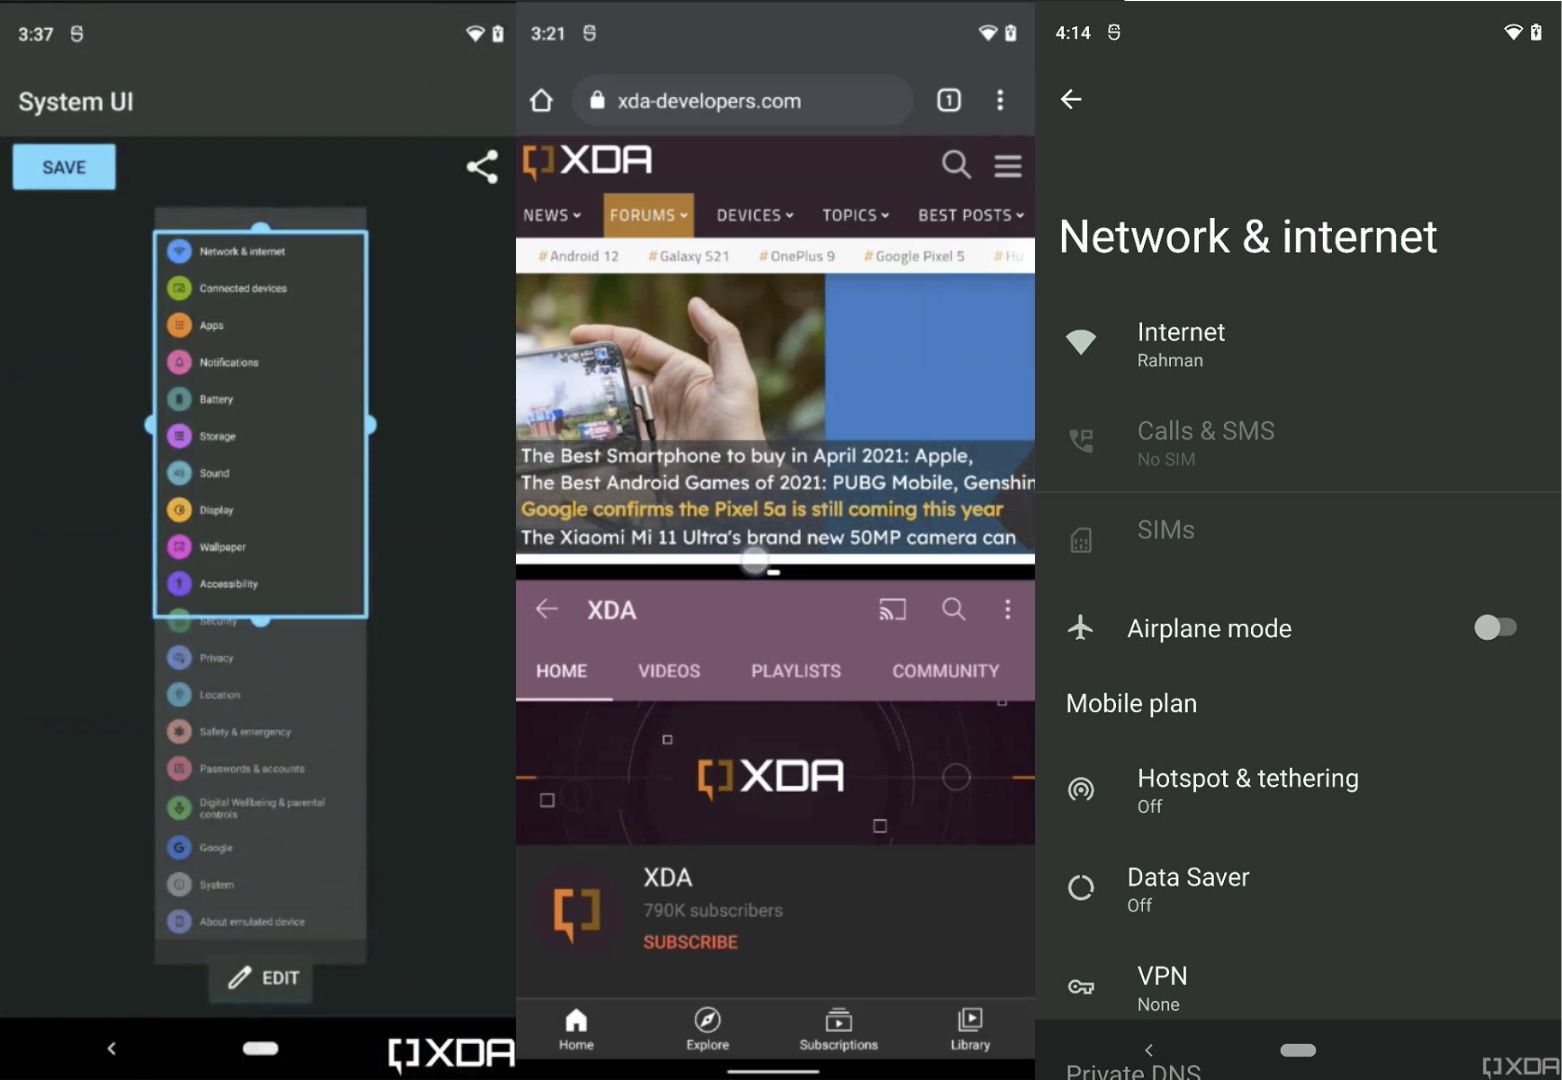The height and width of the screenshot is (1080, 1562).
Task: Tap the right crop handle of the screenshot
Action: pos(369,425)
